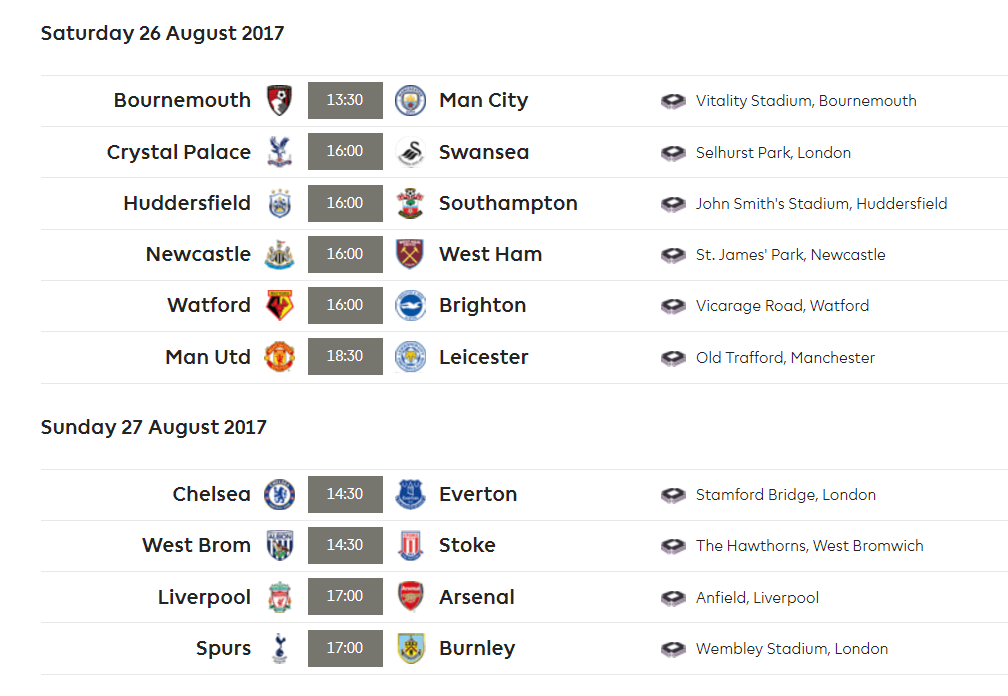The height and width of the screenshot is (696, 1008).
Task: Select the Man Utd club badge
Action: [x=279, y=357]
